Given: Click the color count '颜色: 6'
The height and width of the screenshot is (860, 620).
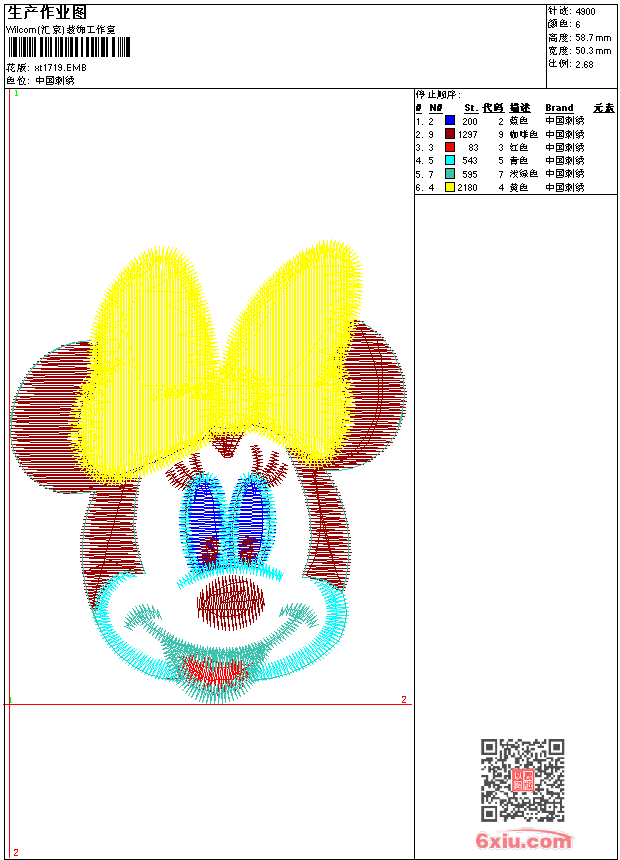Looking at the screenshot, I should (x=563, y=24).
